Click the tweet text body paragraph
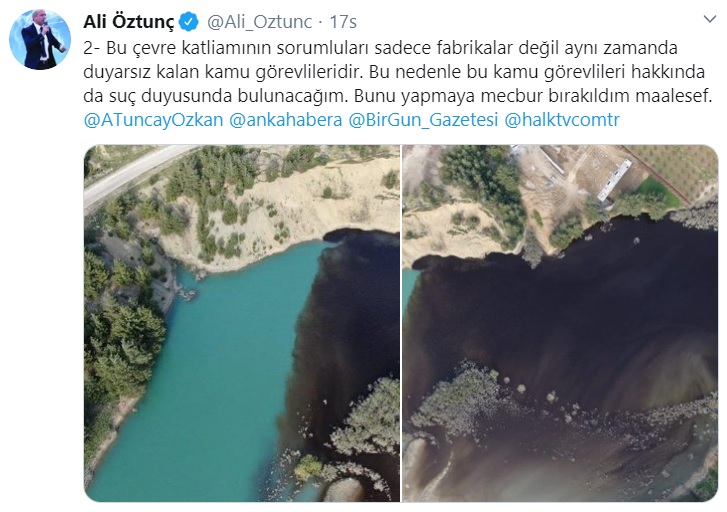This screenshot has height=512, width=727. tap(397, 72)
